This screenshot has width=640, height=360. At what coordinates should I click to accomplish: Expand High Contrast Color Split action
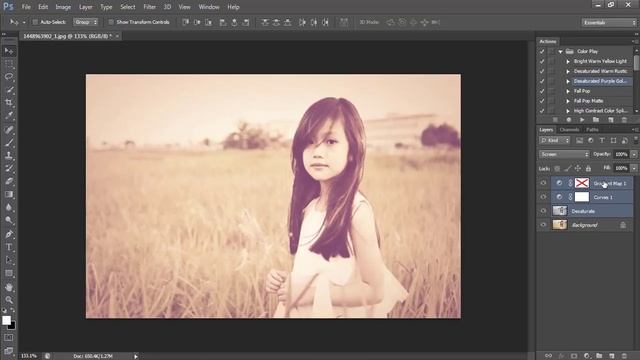tap(568, 111)
